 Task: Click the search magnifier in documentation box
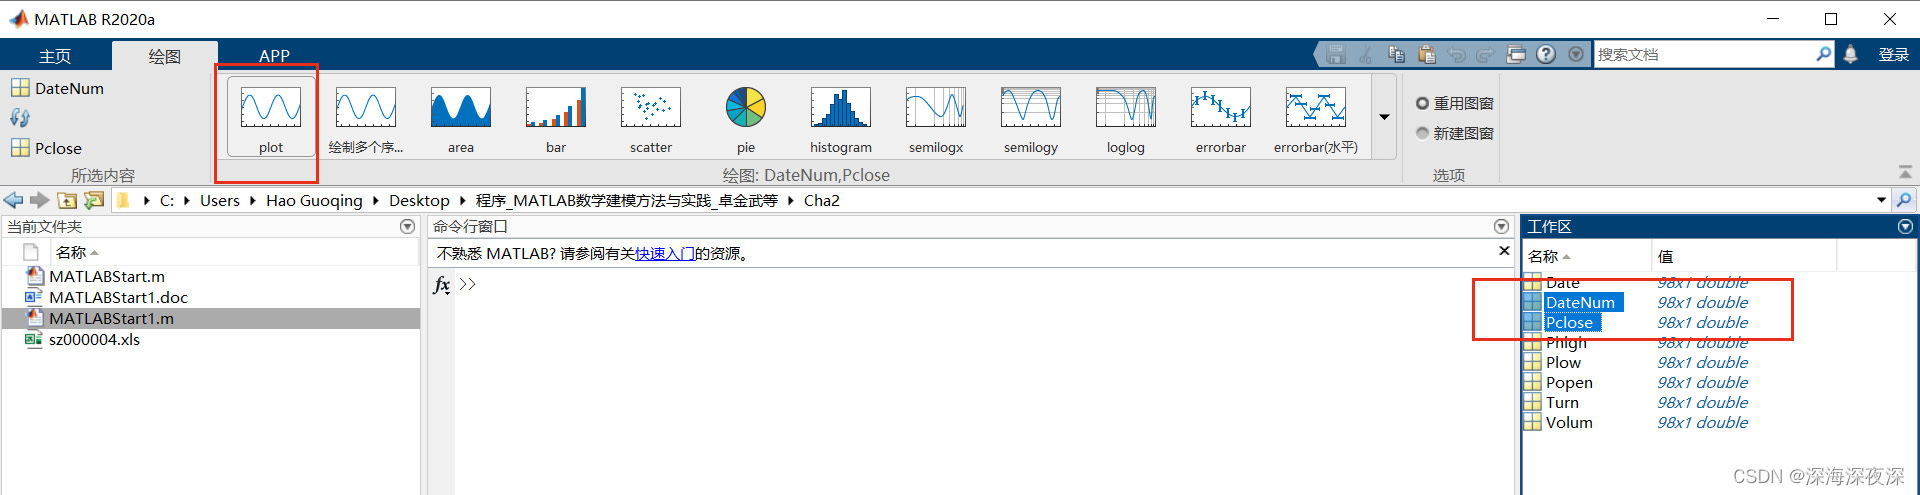tap(1824, 54)
